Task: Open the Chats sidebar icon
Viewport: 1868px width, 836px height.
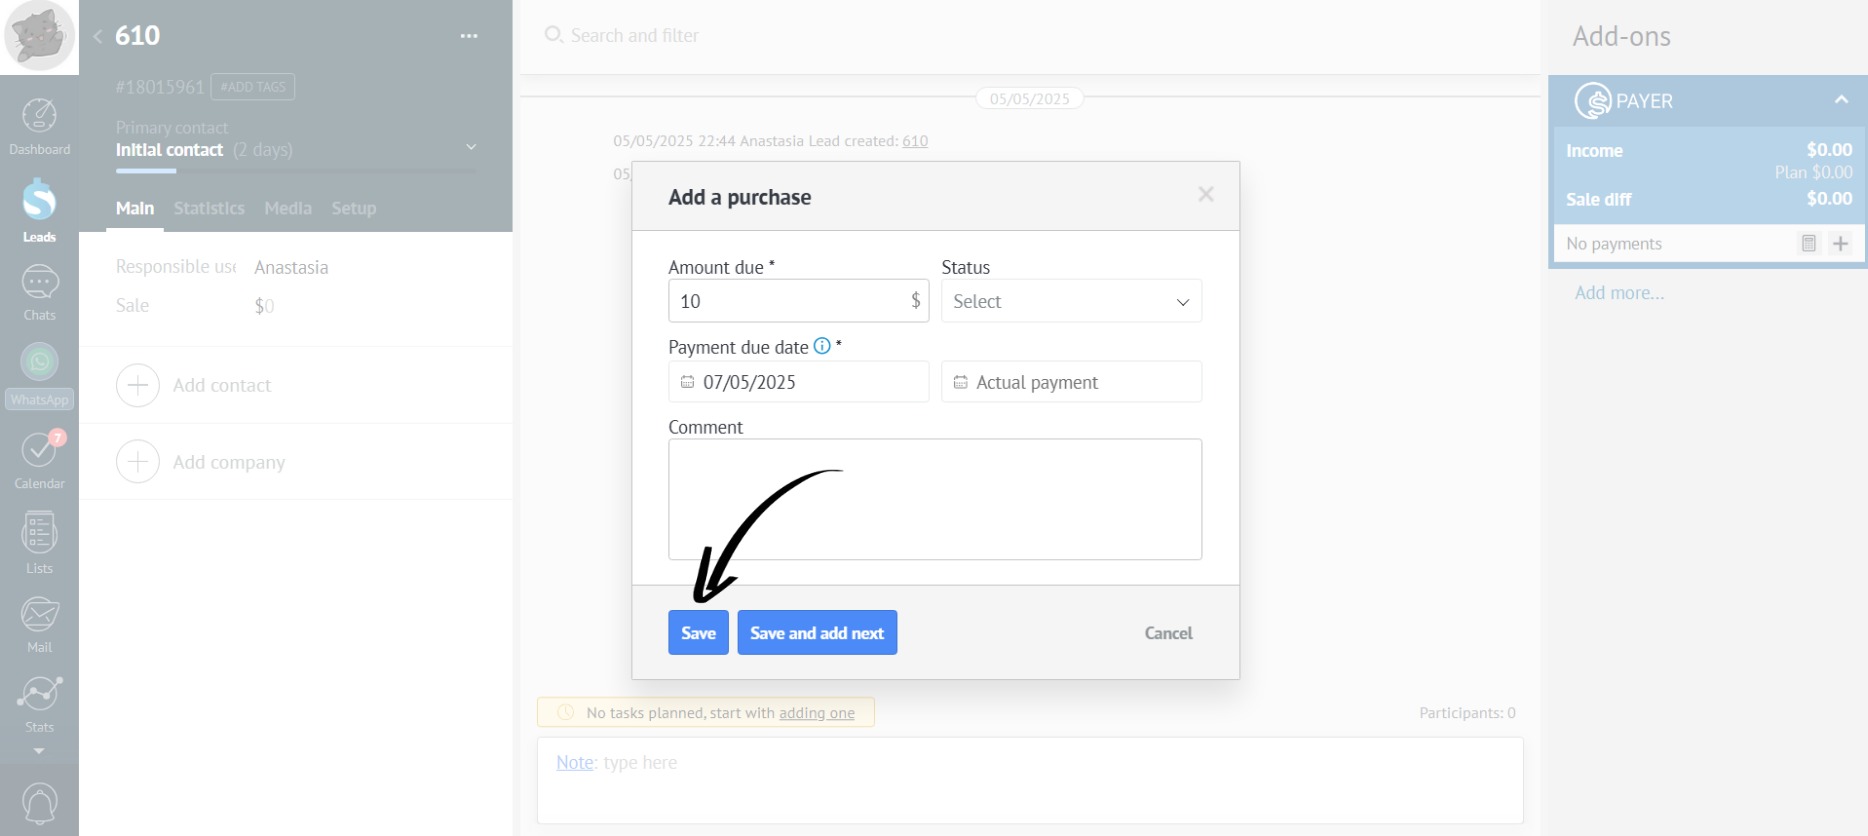Action: pos(39,292)
